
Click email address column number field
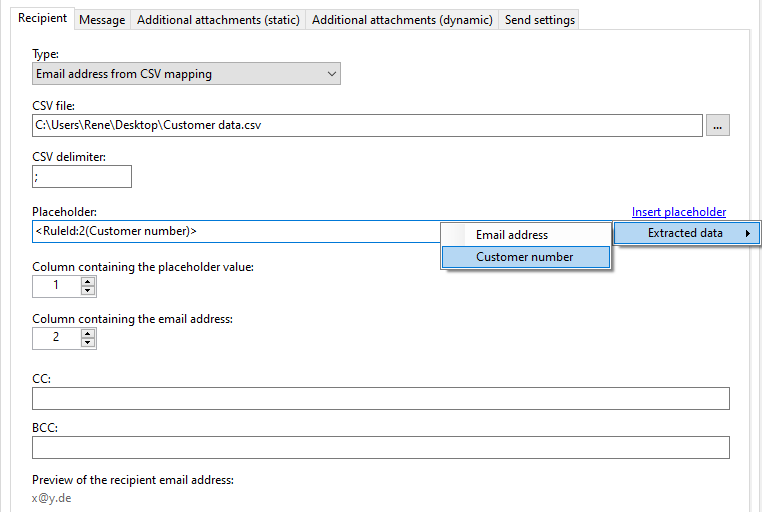point(56,338)
